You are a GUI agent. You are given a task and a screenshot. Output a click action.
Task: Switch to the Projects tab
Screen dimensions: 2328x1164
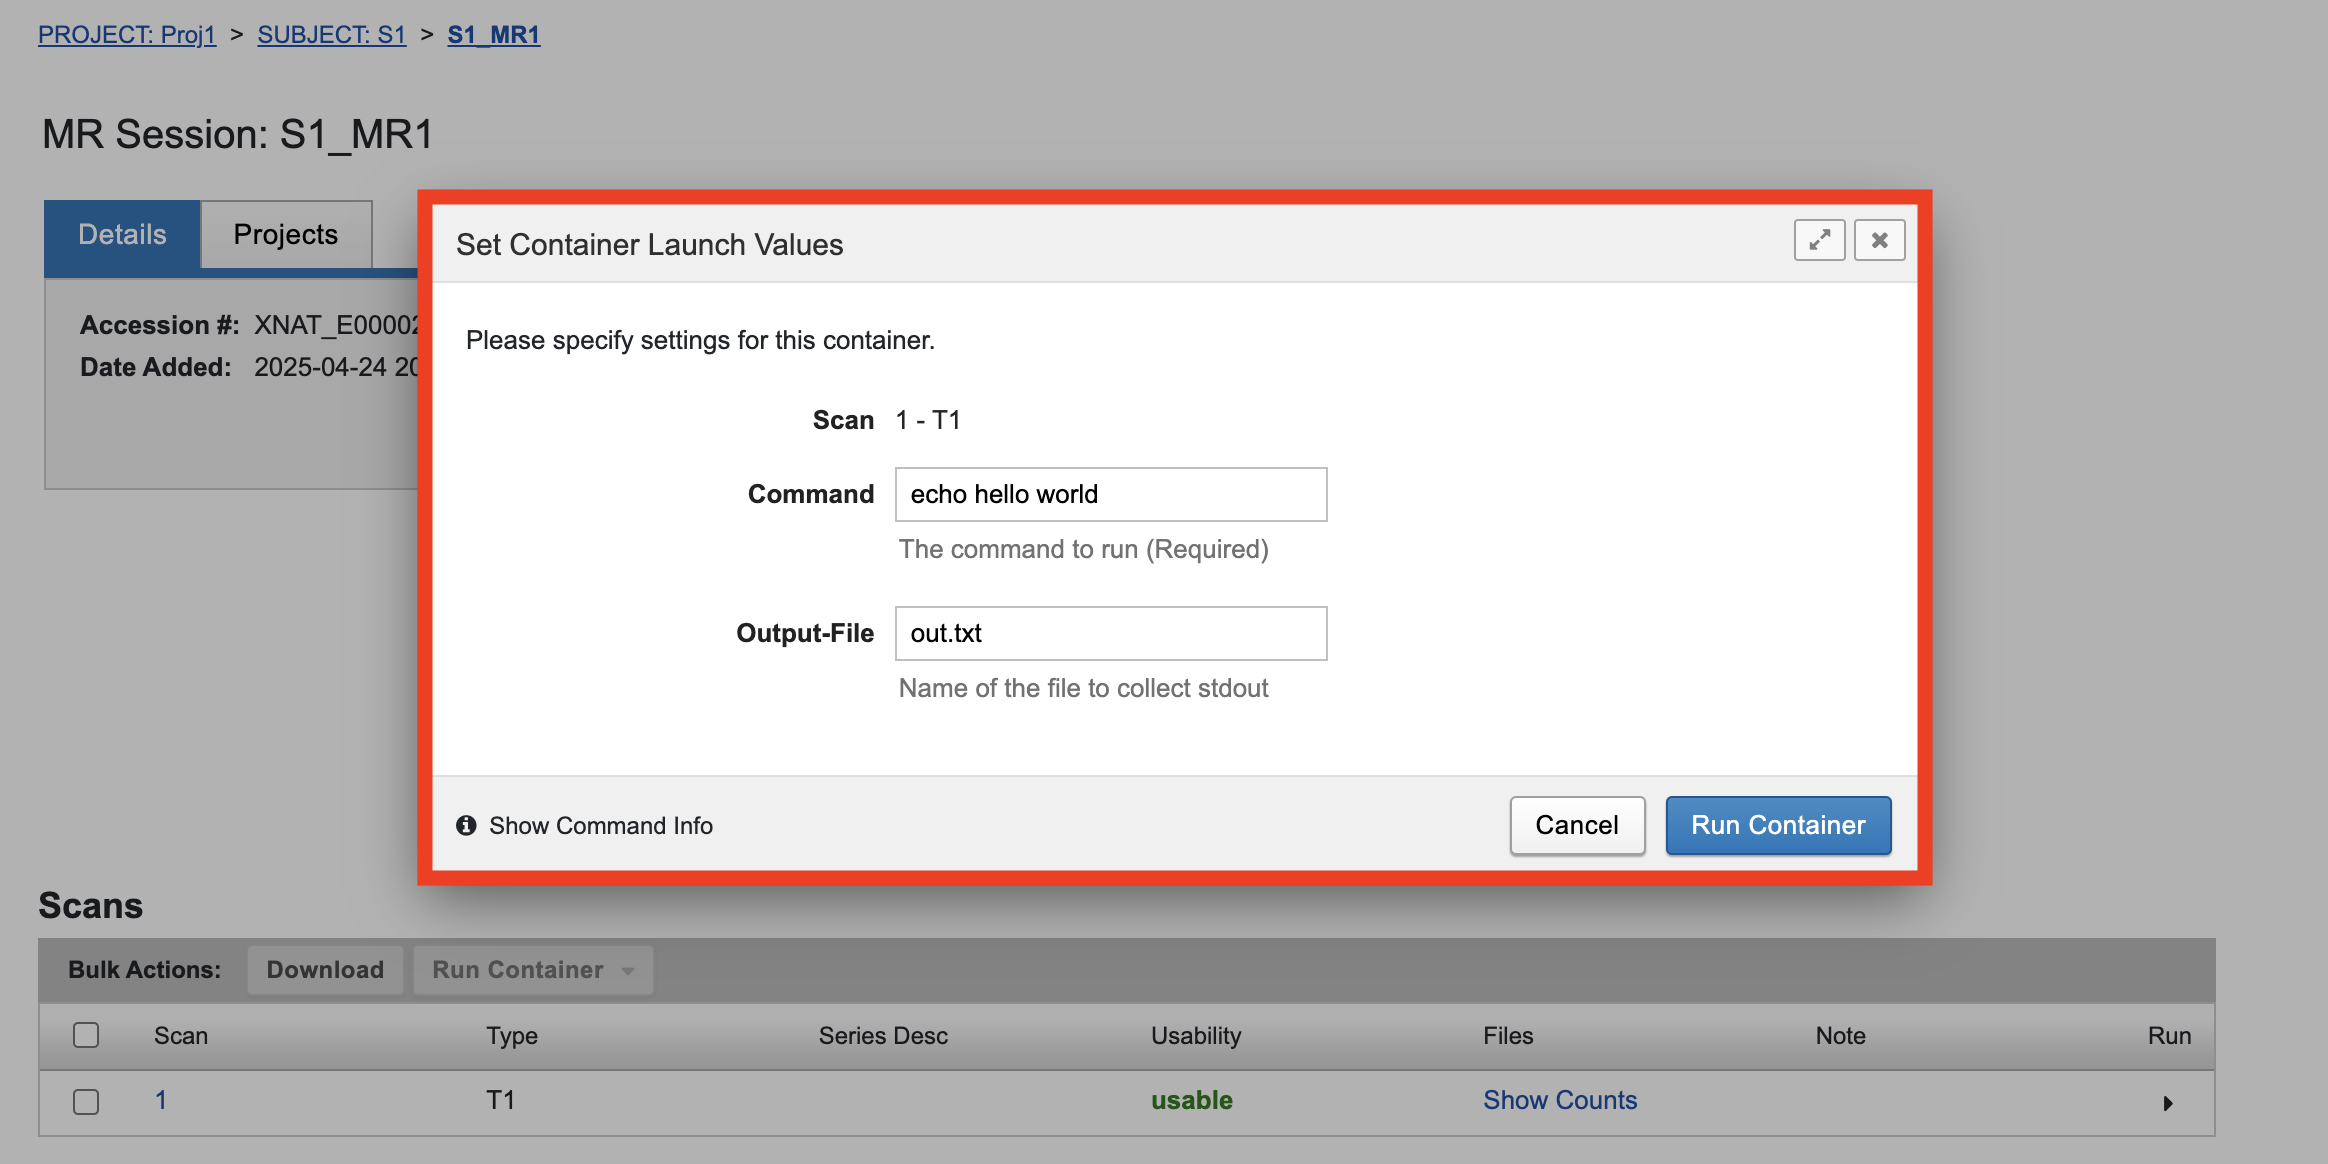(286, 234)
